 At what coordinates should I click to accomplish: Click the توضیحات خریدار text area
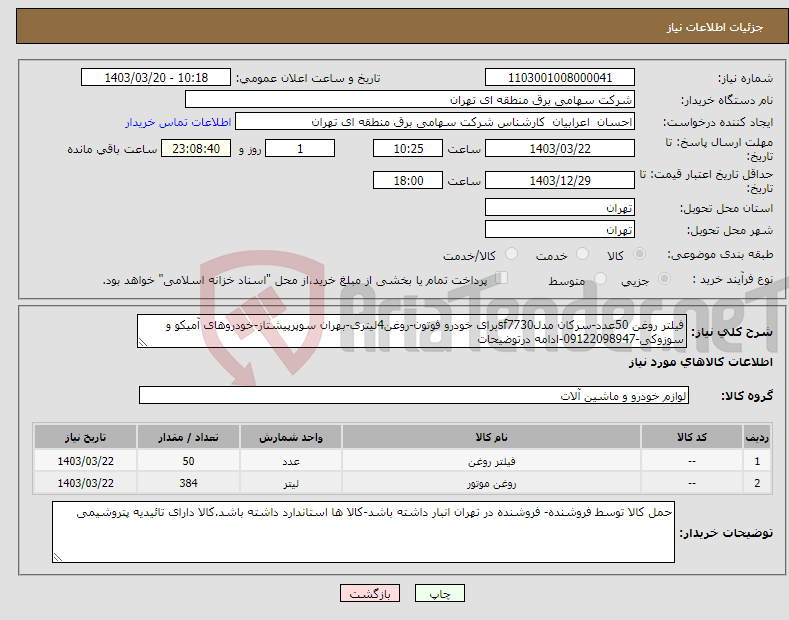(x=363, y=532)
